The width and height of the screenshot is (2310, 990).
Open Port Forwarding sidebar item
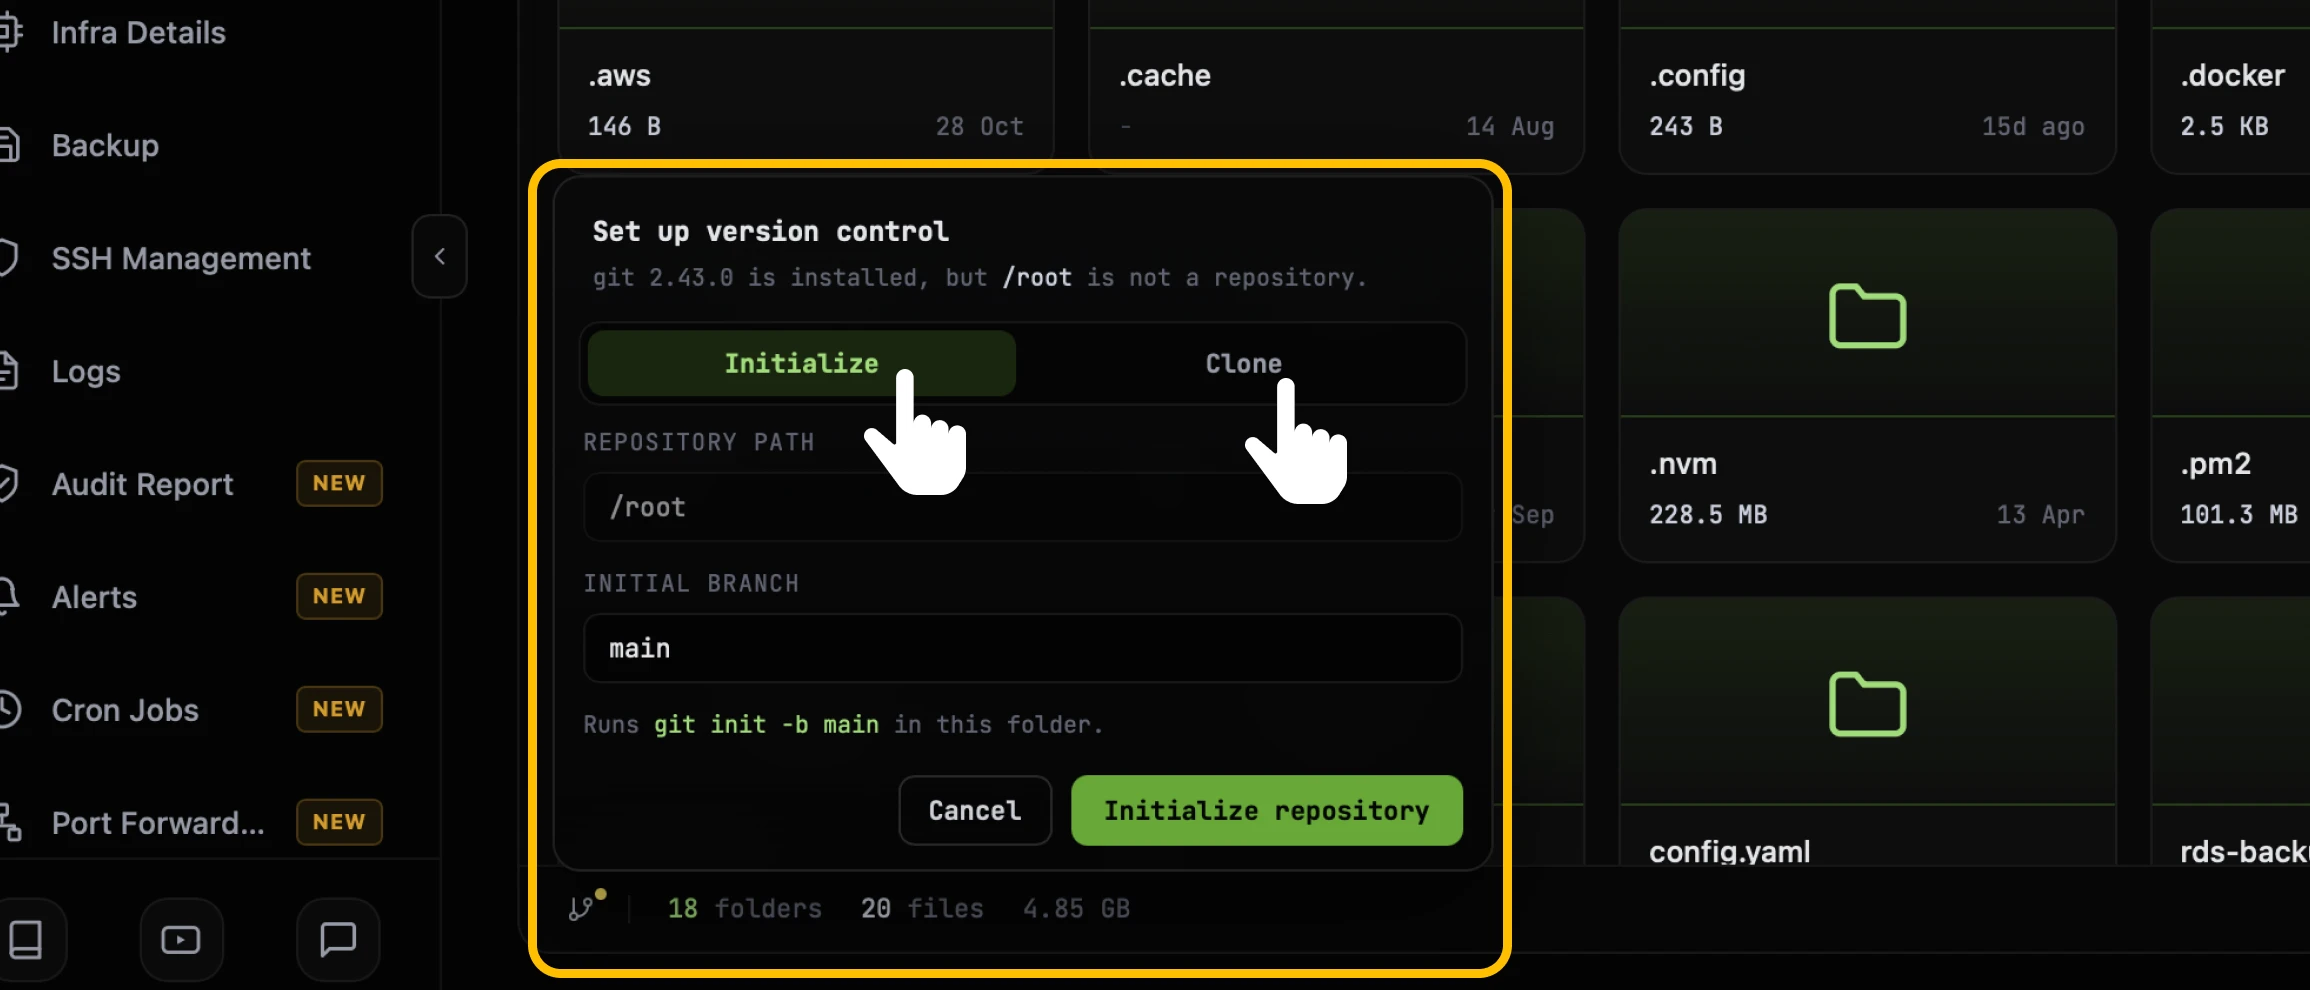coord(158,824)
